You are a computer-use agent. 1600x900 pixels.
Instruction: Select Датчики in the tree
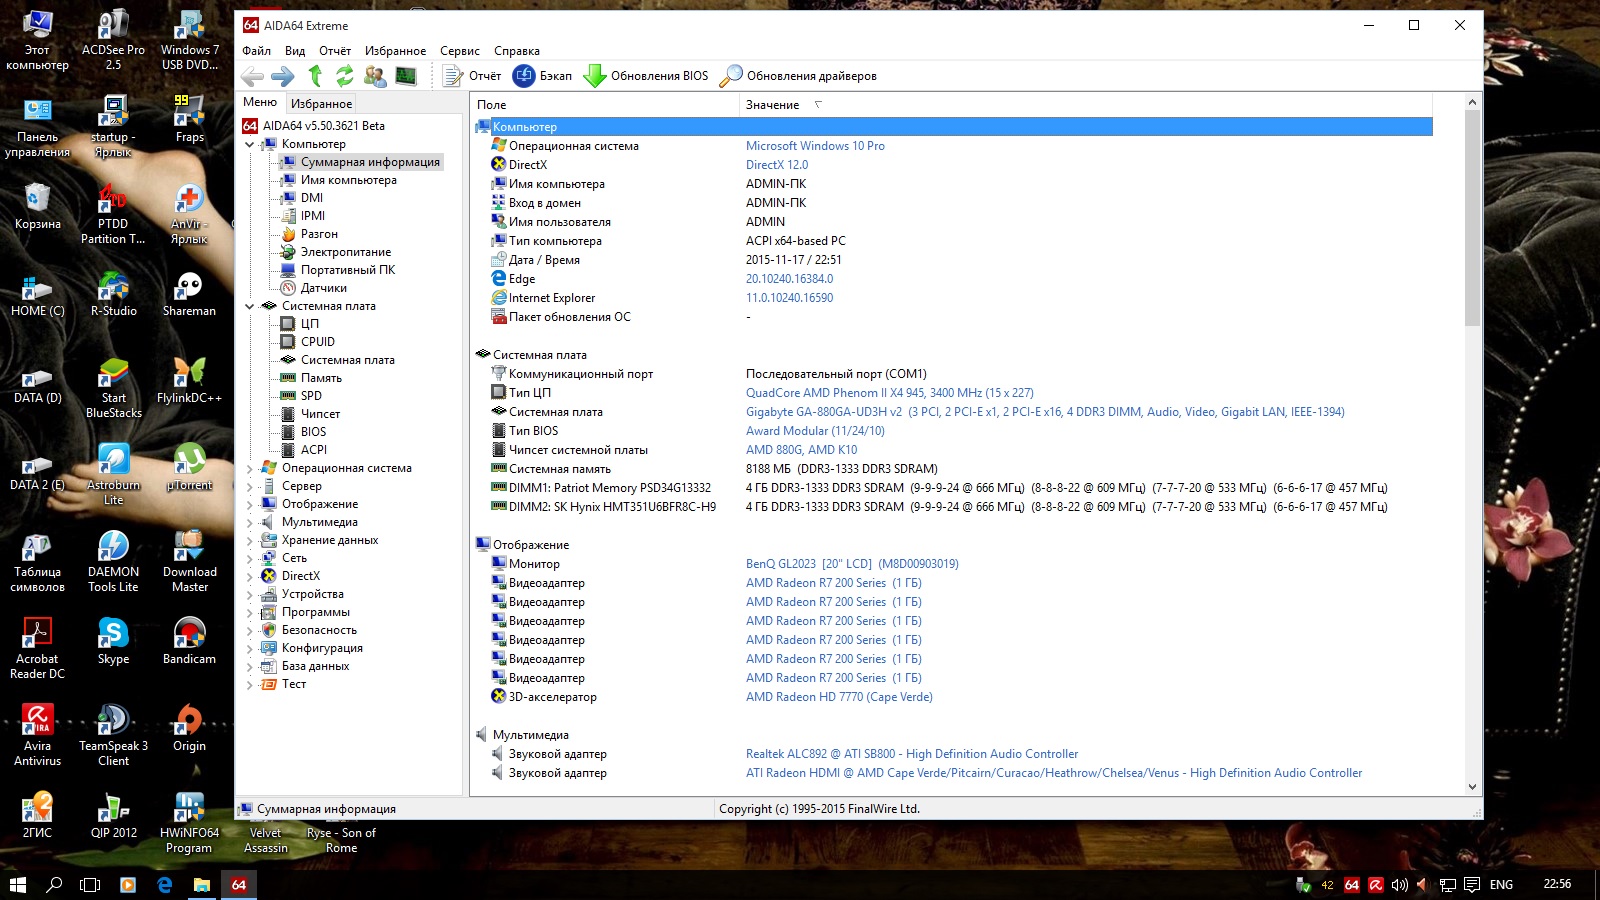[x=323, y=288]
